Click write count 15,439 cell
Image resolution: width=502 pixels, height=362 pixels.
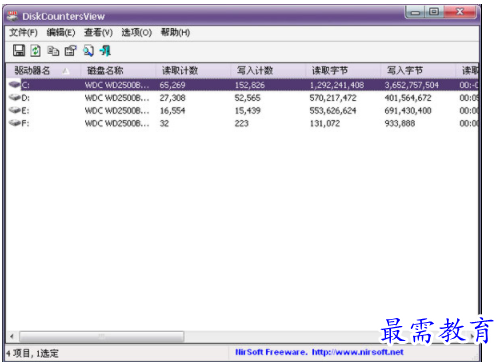(x=247, y=111)
